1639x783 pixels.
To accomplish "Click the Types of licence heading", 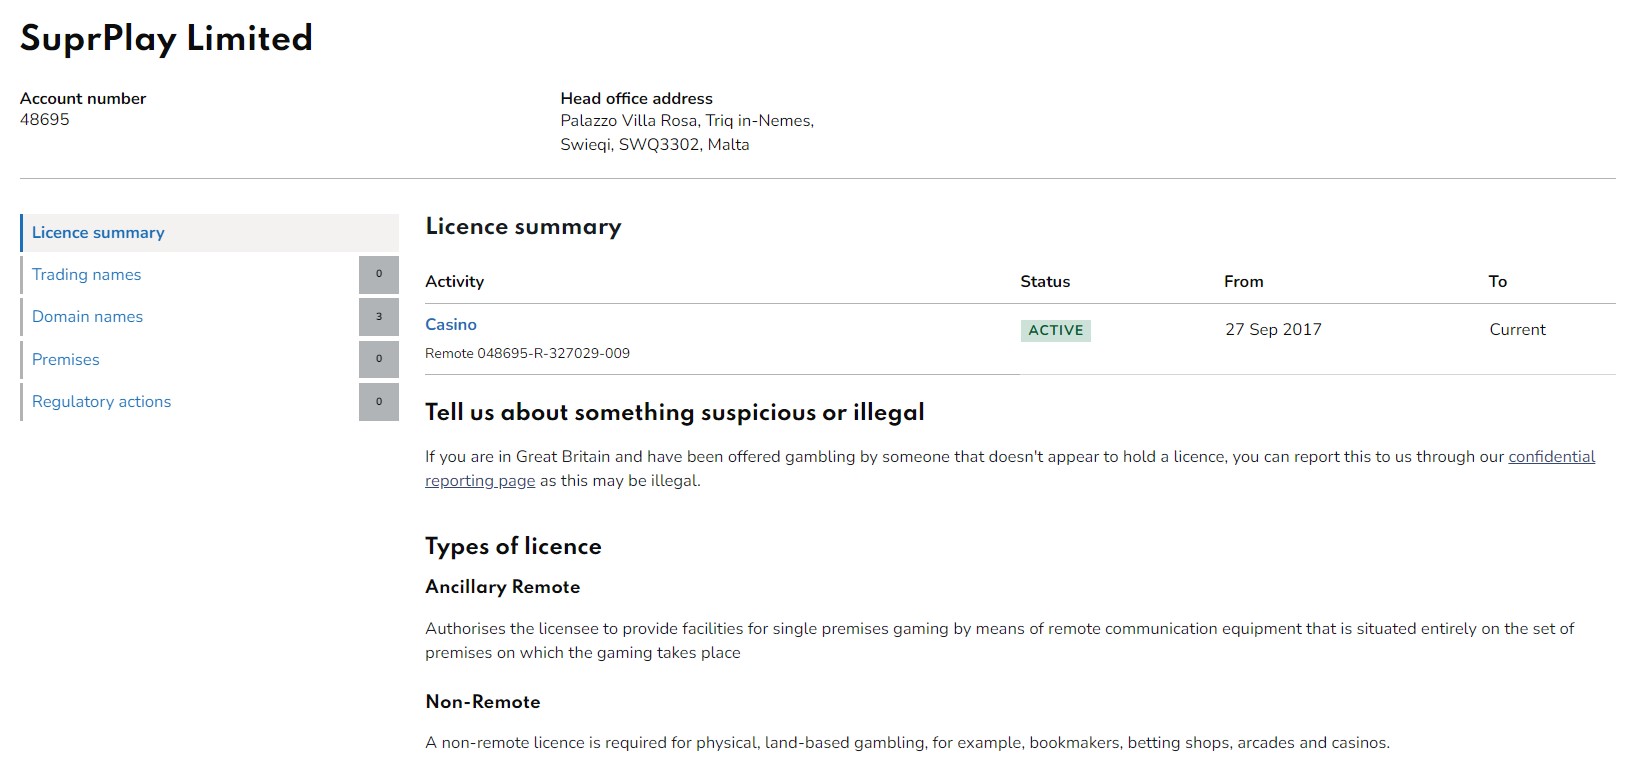I will pyautogui.click(x=514, y=547).
